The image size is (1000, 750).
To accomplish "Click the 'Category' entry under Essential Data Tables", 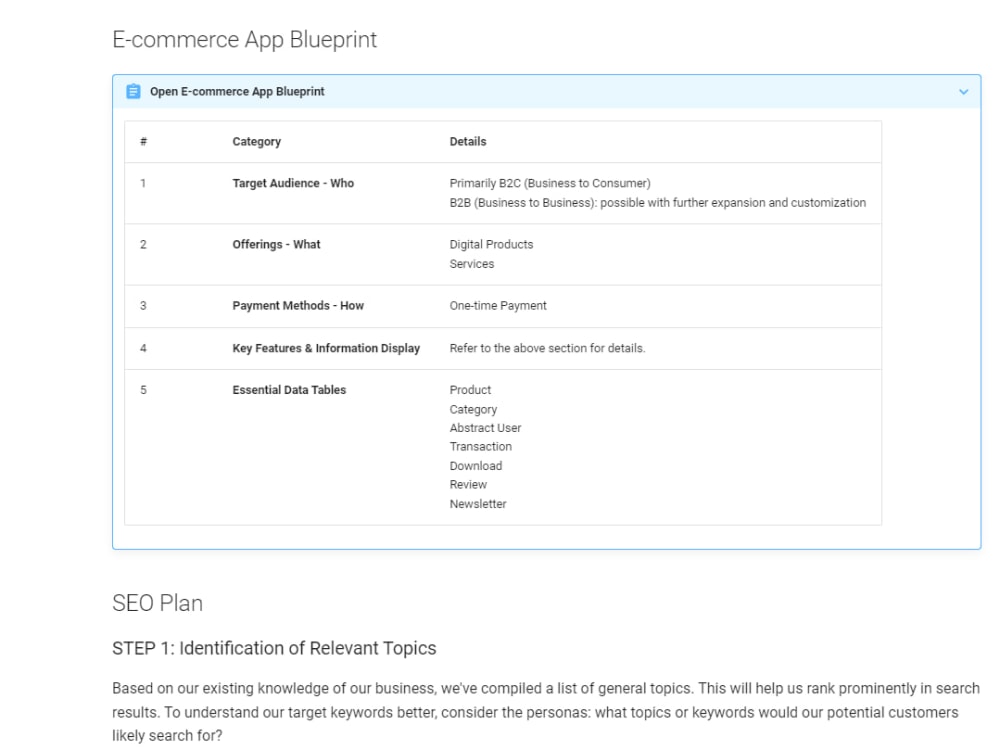I will point(473,409).
